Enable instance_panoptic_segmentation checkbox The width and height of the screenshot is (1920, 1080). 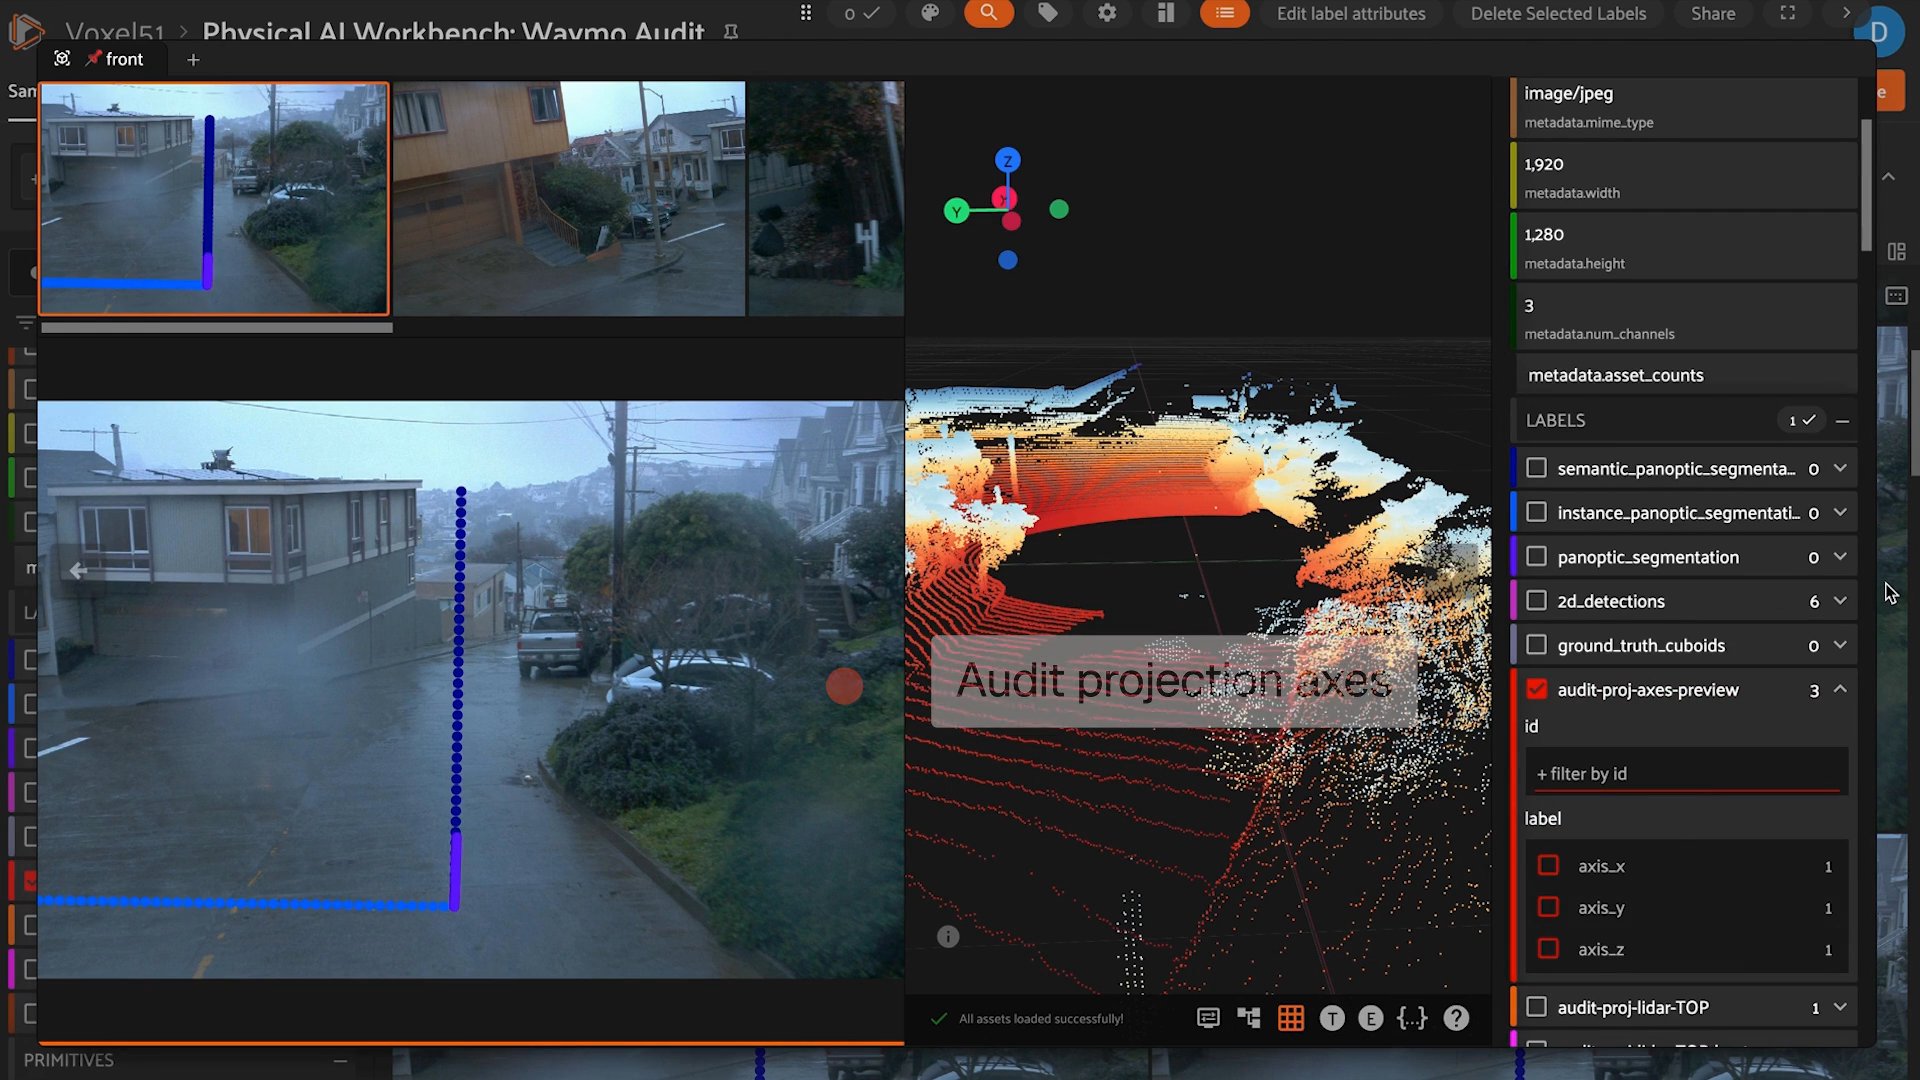(x=1537, y=512)
